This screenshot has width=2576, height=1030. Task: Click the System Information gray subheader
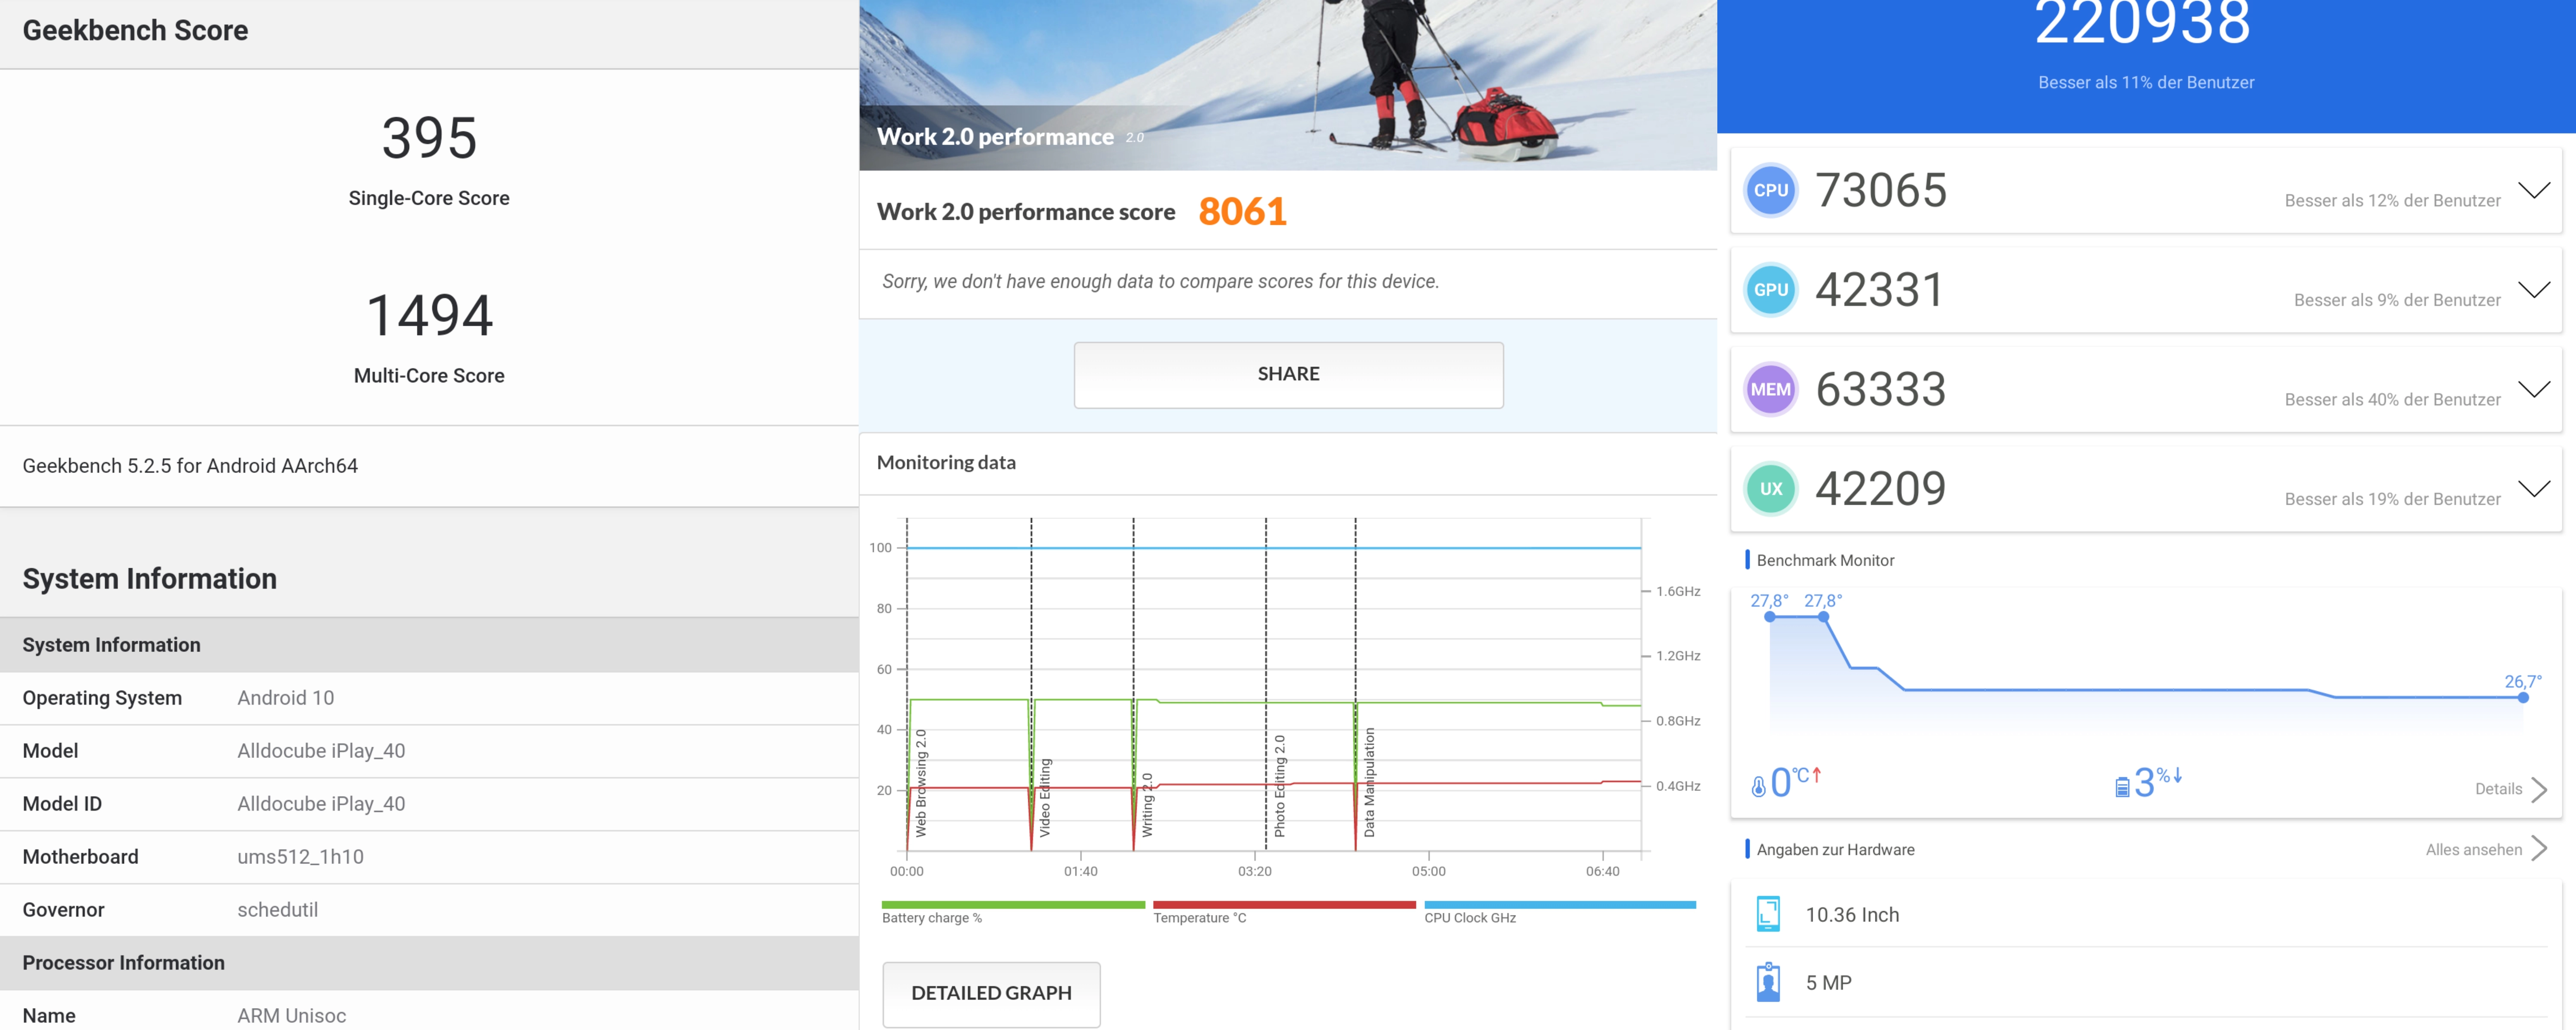[x=429, y=645]
